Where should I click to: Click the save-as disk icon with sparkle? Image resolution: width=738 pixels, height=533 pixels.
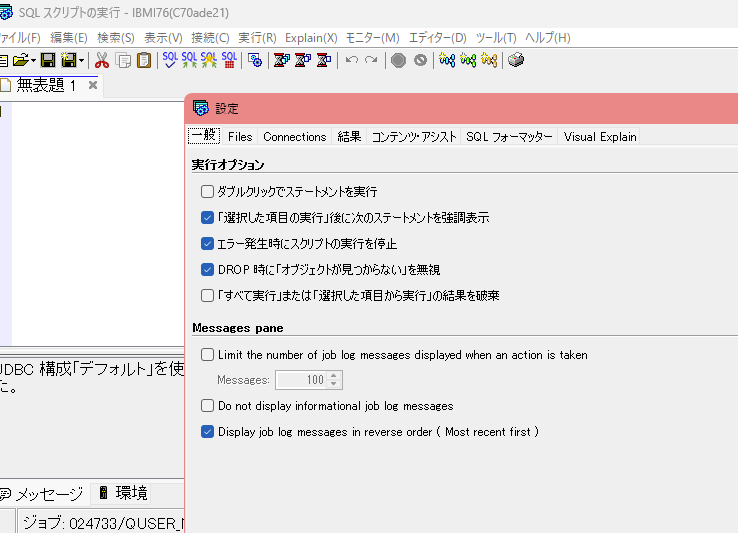pyautogui.click(x=69, y=60)
